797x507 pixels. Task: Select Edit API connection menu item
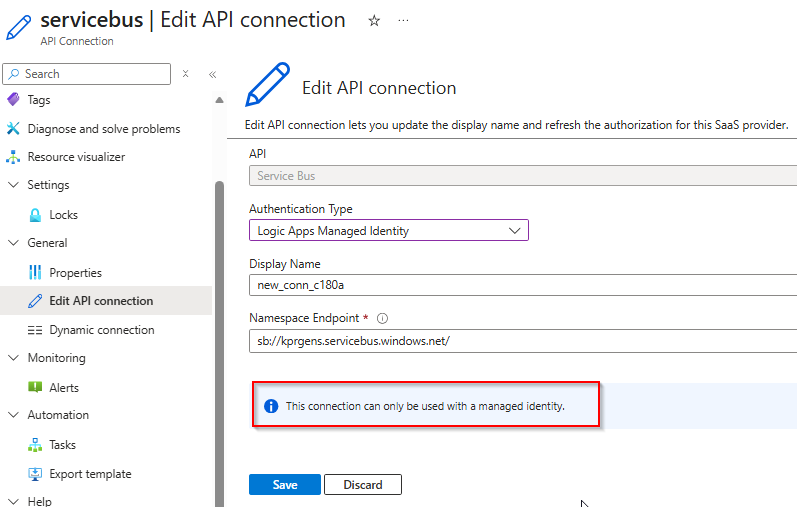tap(106, 301)
